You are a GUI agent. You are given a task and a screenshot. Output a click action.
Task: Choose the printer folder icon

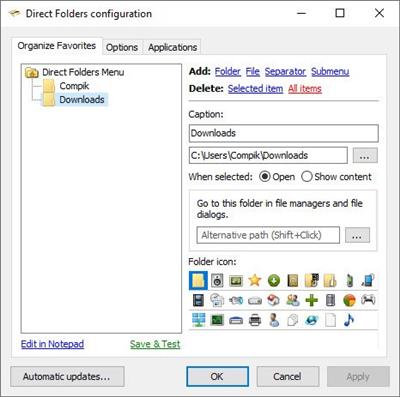(x=255, y=320)
